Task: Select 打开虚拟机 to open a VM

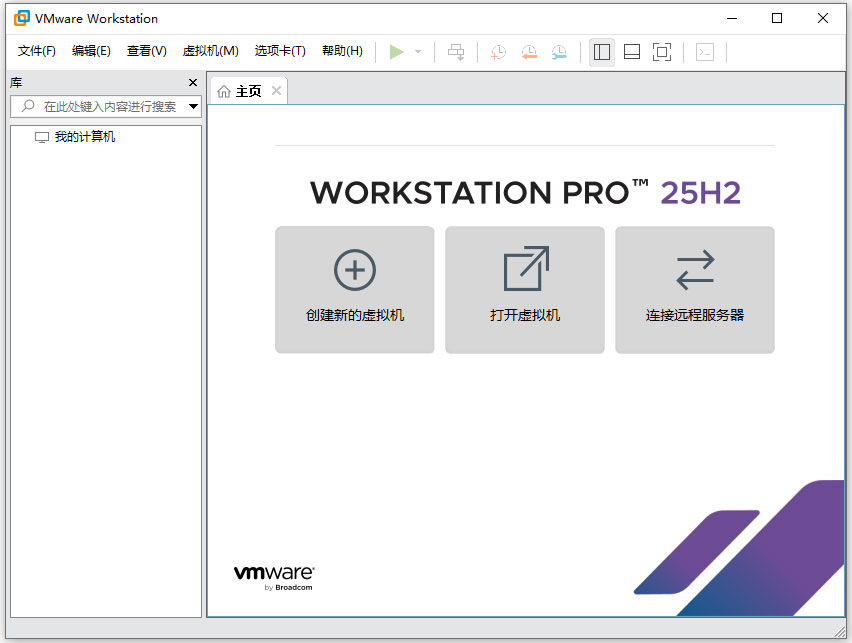Action: (x=524, y=290)
